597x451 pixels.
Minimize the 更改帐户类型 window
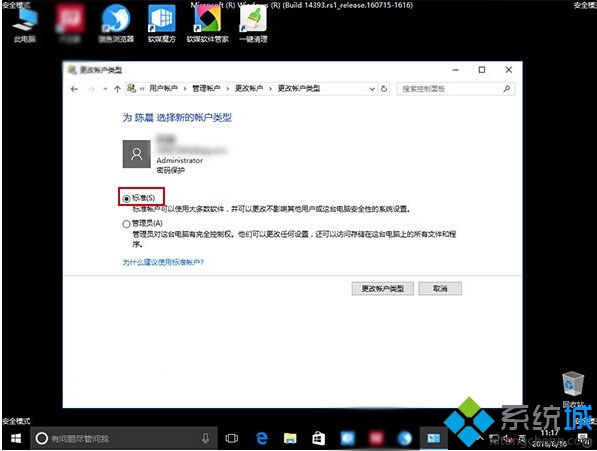(455, 70)
